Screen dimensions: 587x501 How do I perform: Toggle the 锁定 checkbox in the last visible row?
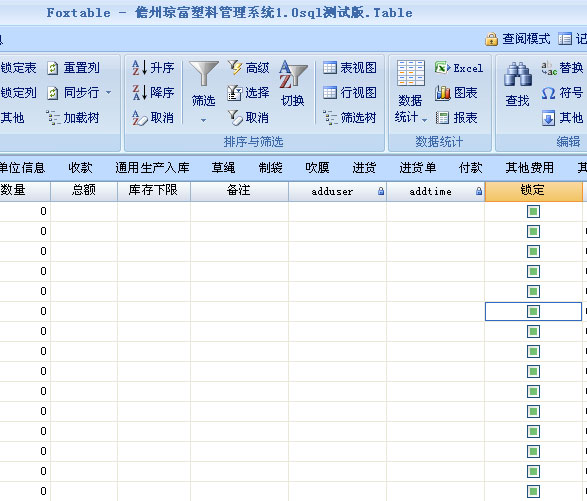[533, 491]
